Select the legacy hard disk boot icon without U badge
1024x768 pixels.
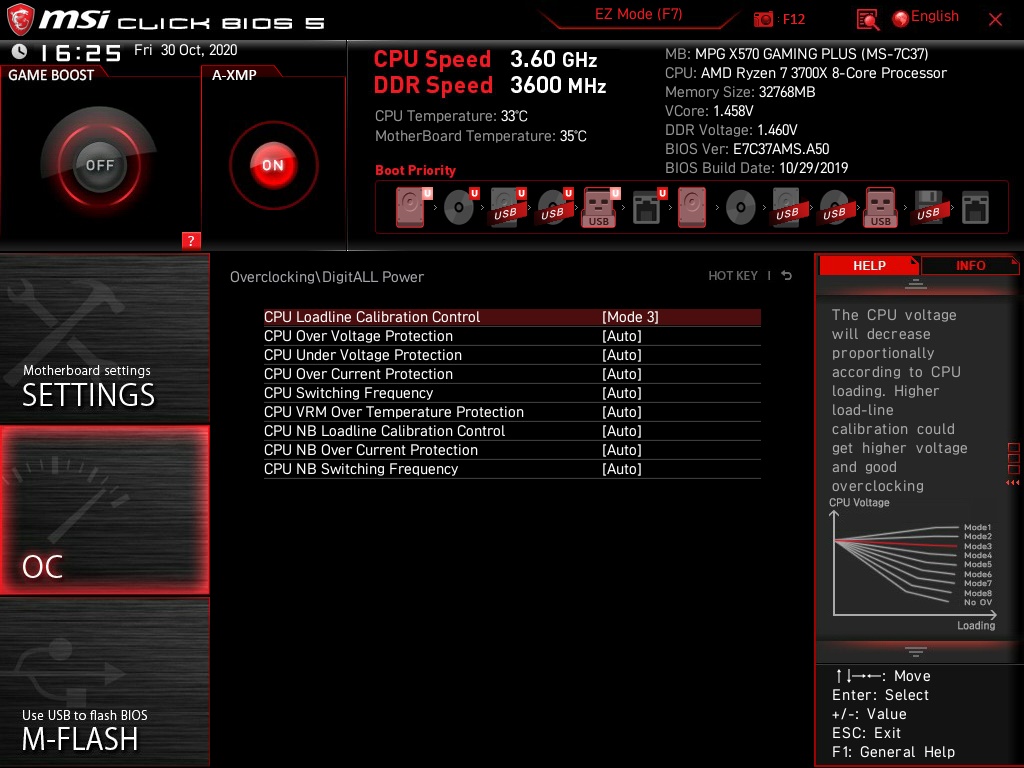pos(692,207)
